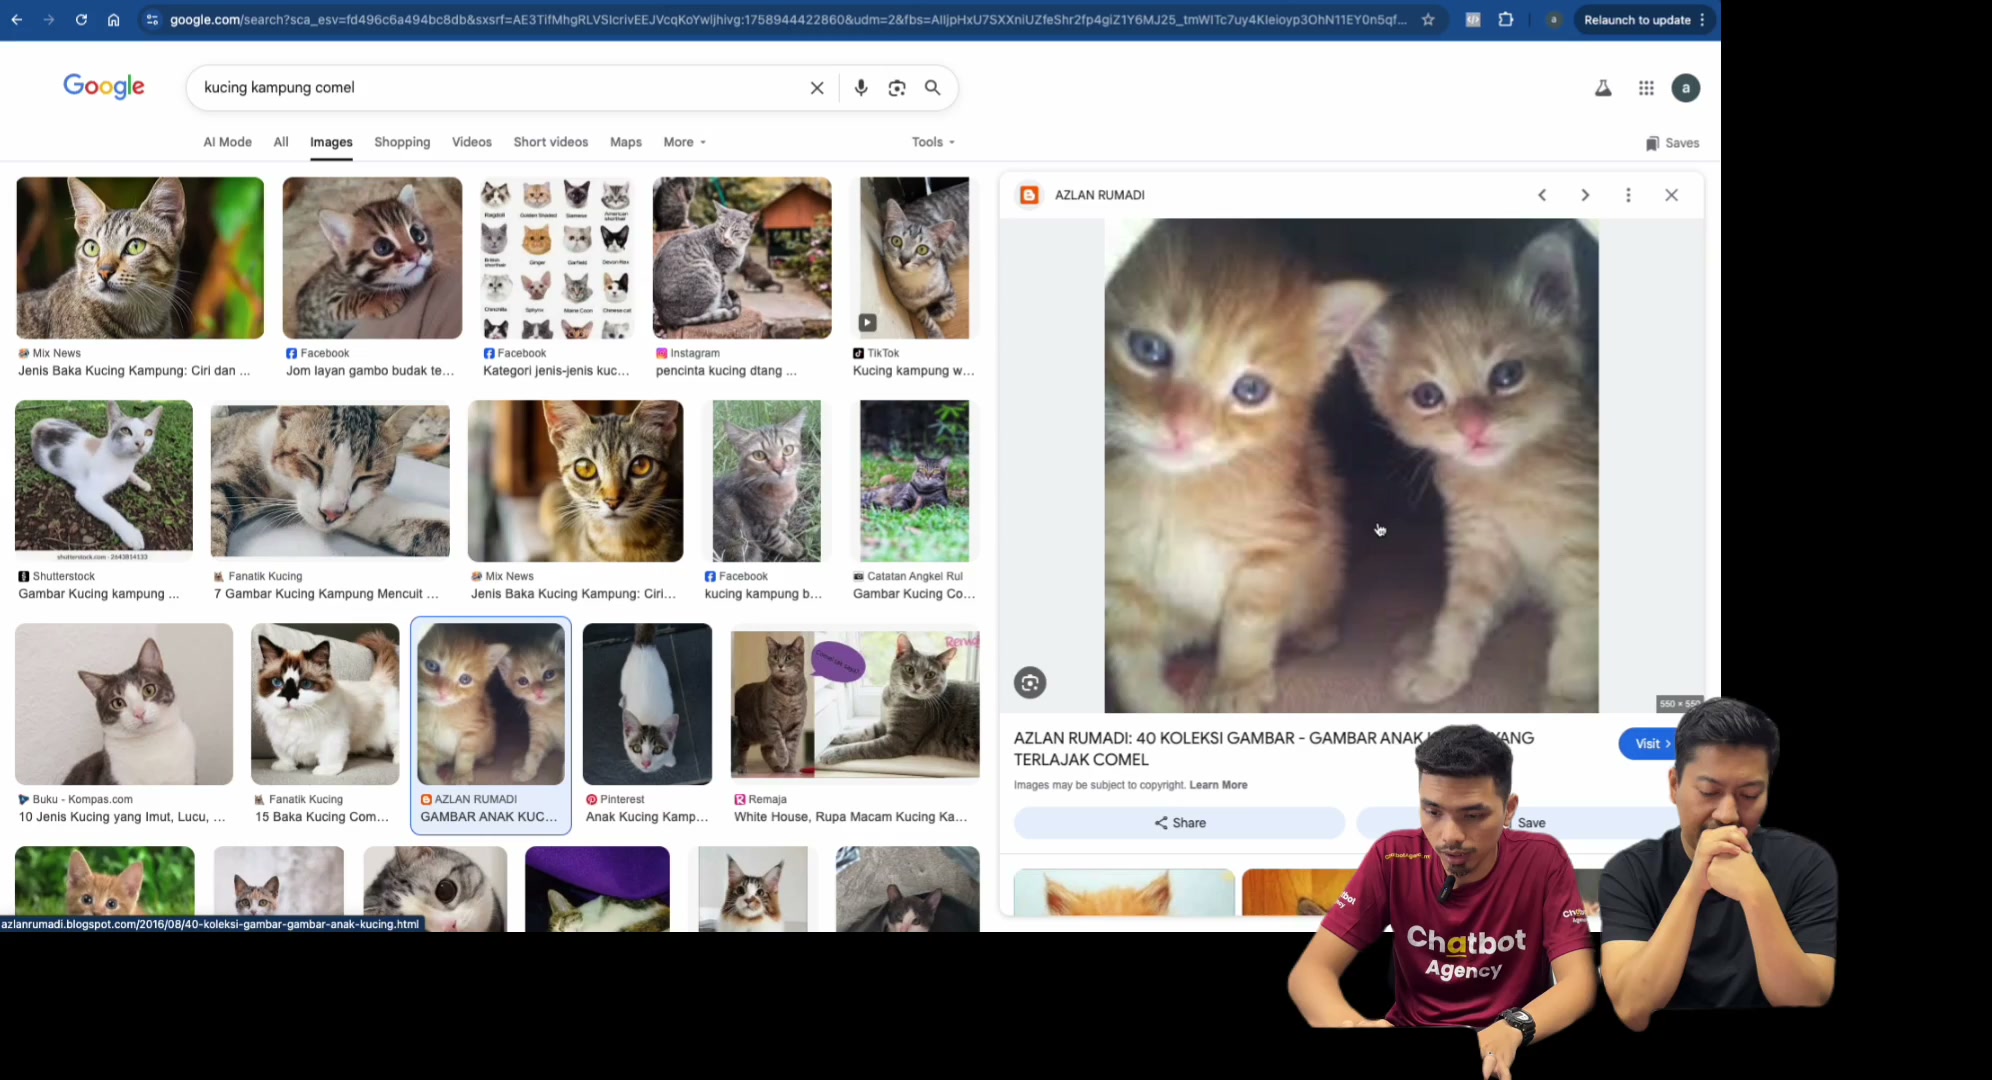Viewport: 1992px width, 1080px height.
Task: Open the Instagram pencinta kucing thumbnail
Action: click(x=742, y=258)
